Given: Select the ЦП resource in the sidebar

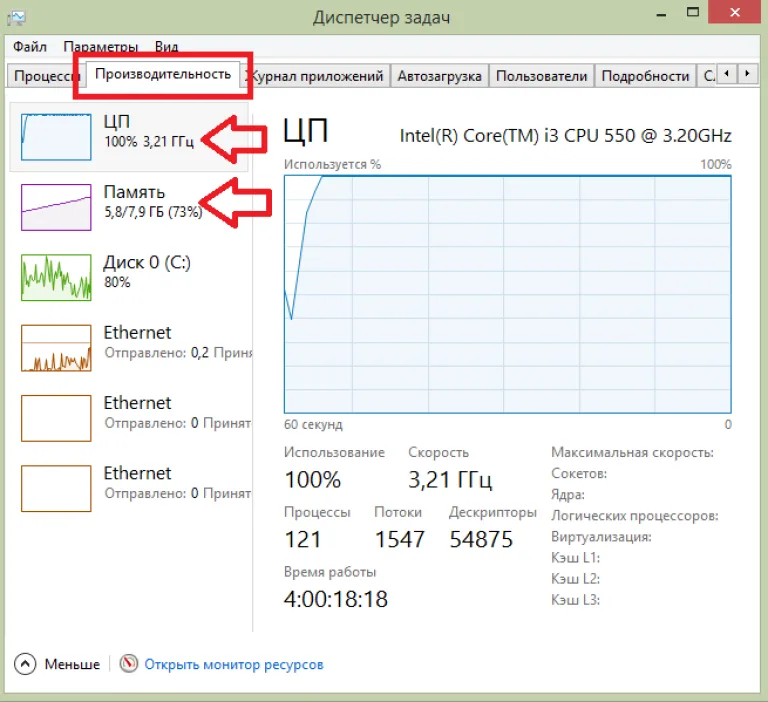Looking at the screenshot, I should click(x=129, y=137).
